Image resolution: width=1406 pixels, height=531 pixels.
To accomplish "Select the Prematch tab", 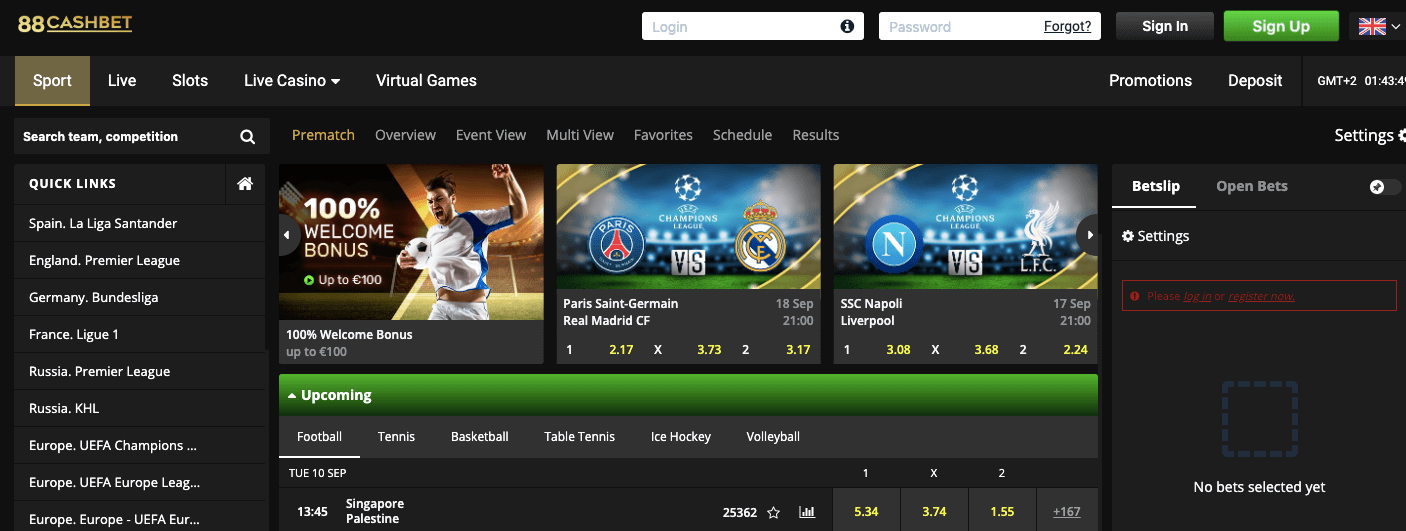I will 323,135.
